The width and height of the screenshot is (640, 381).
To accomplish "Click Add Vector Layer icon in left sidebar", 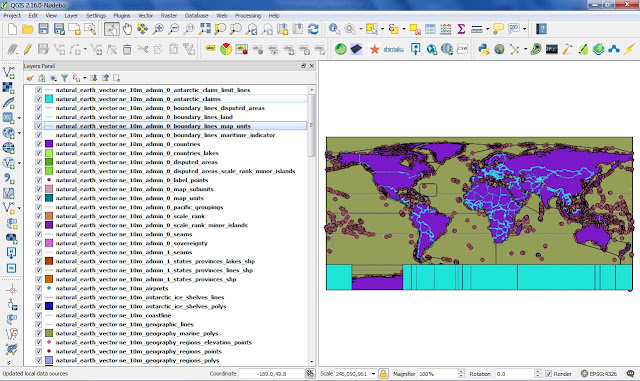I will [9, 73].
